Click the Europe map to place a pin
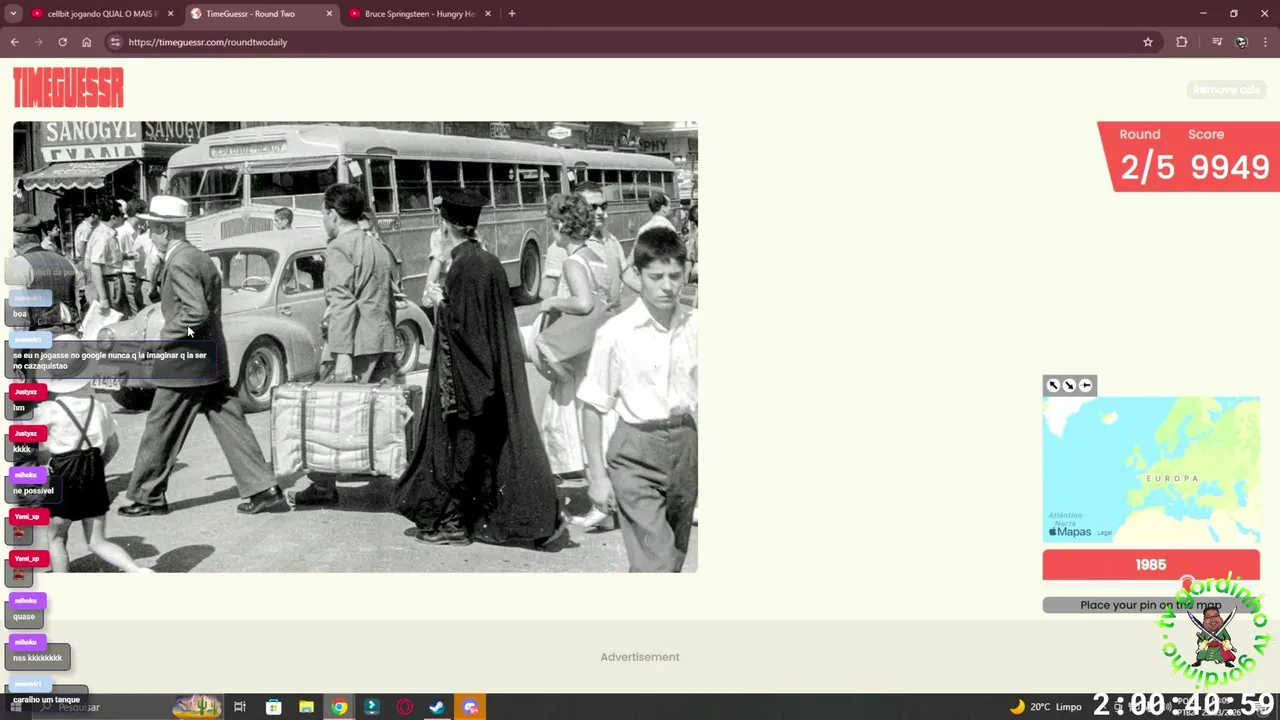The image size is (1280, 720). pyautogui.click(x=1151, y=470)
